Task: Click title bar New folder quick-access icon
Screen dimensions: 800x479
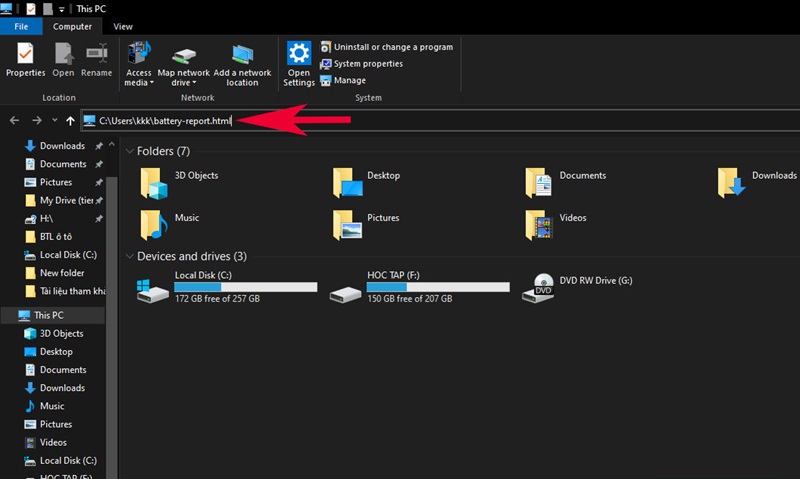Action: pyautogui.click(x=48, y=9)
